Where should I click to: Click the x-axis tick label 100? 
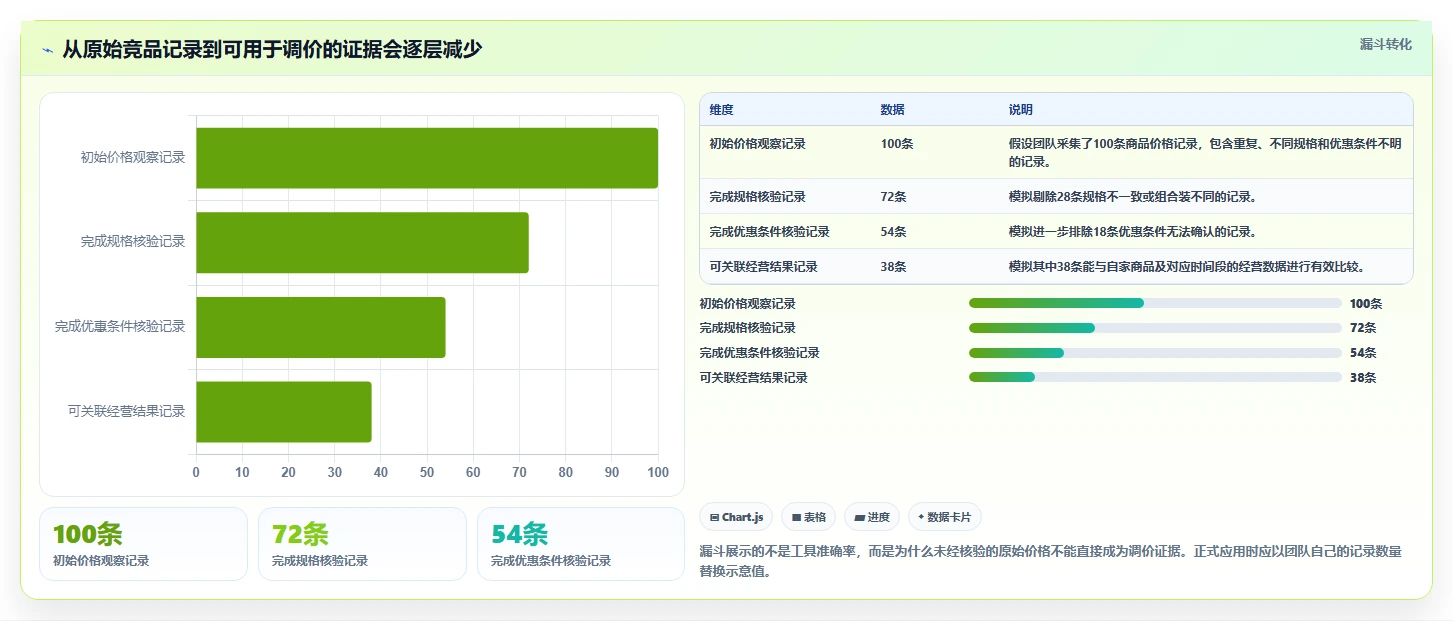[658, 472]
